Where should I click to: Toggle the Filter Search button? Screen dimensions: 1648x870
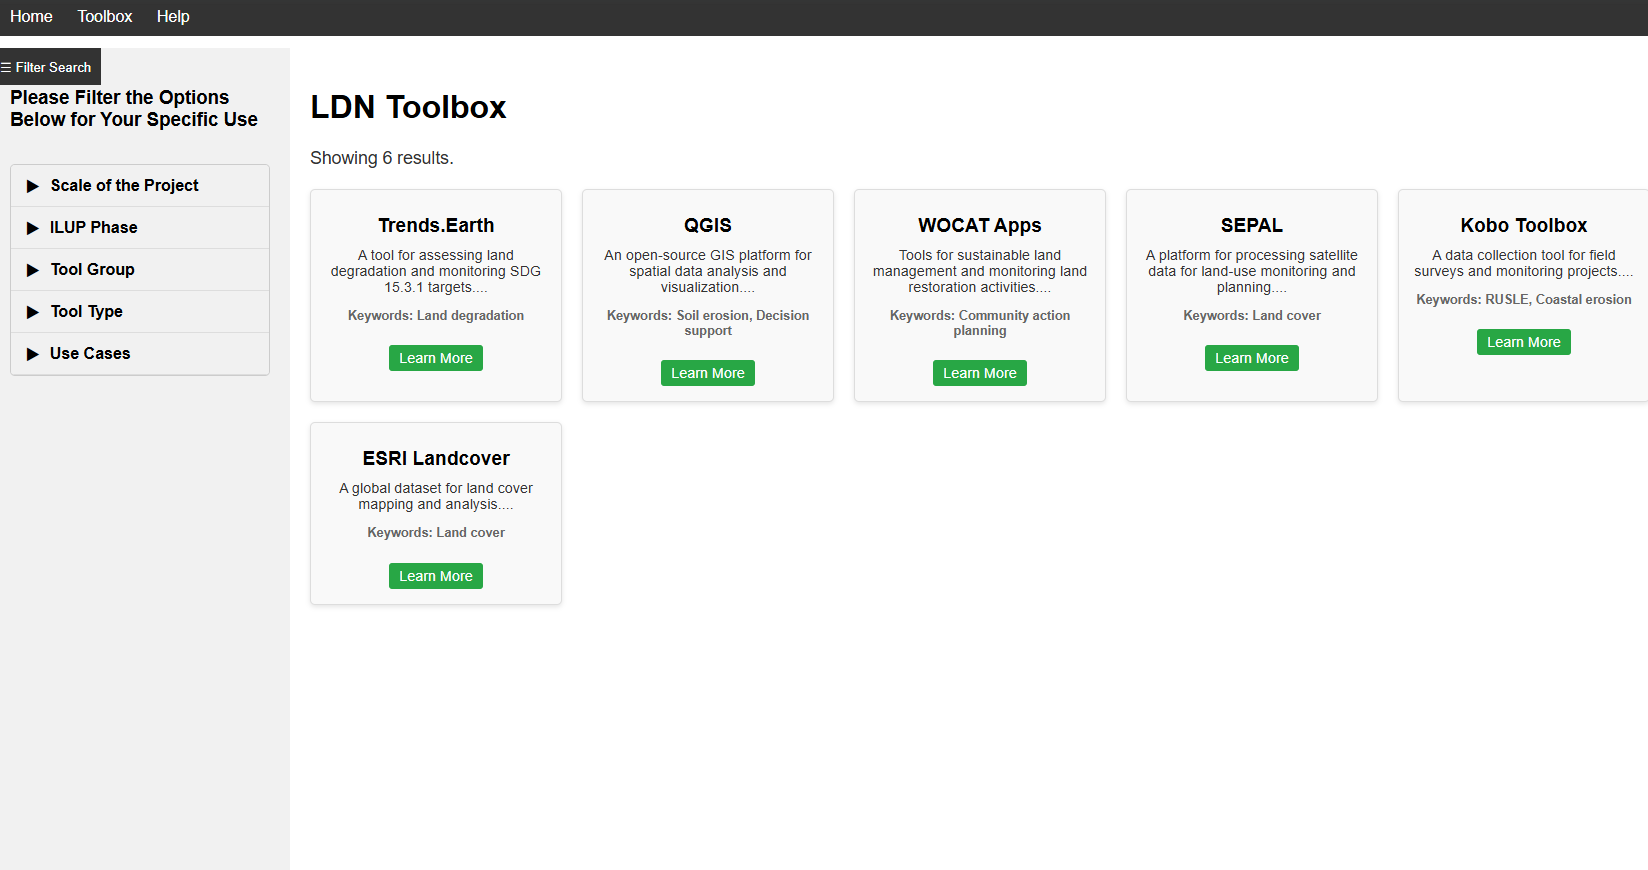click(x=50, y=67)
